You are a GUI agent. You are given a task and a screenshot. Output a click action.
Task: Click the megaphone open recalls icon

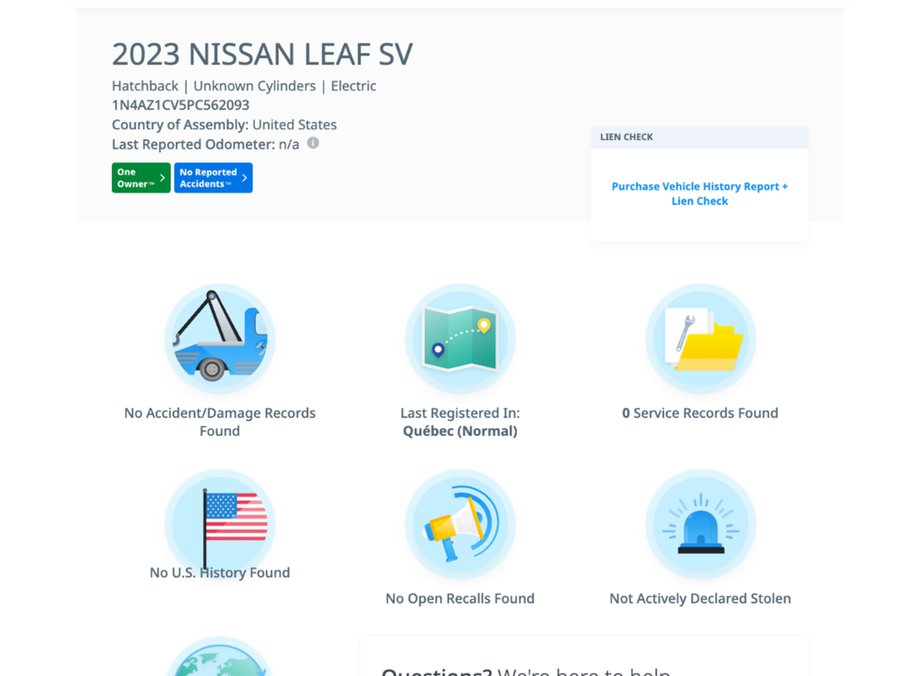459,523
